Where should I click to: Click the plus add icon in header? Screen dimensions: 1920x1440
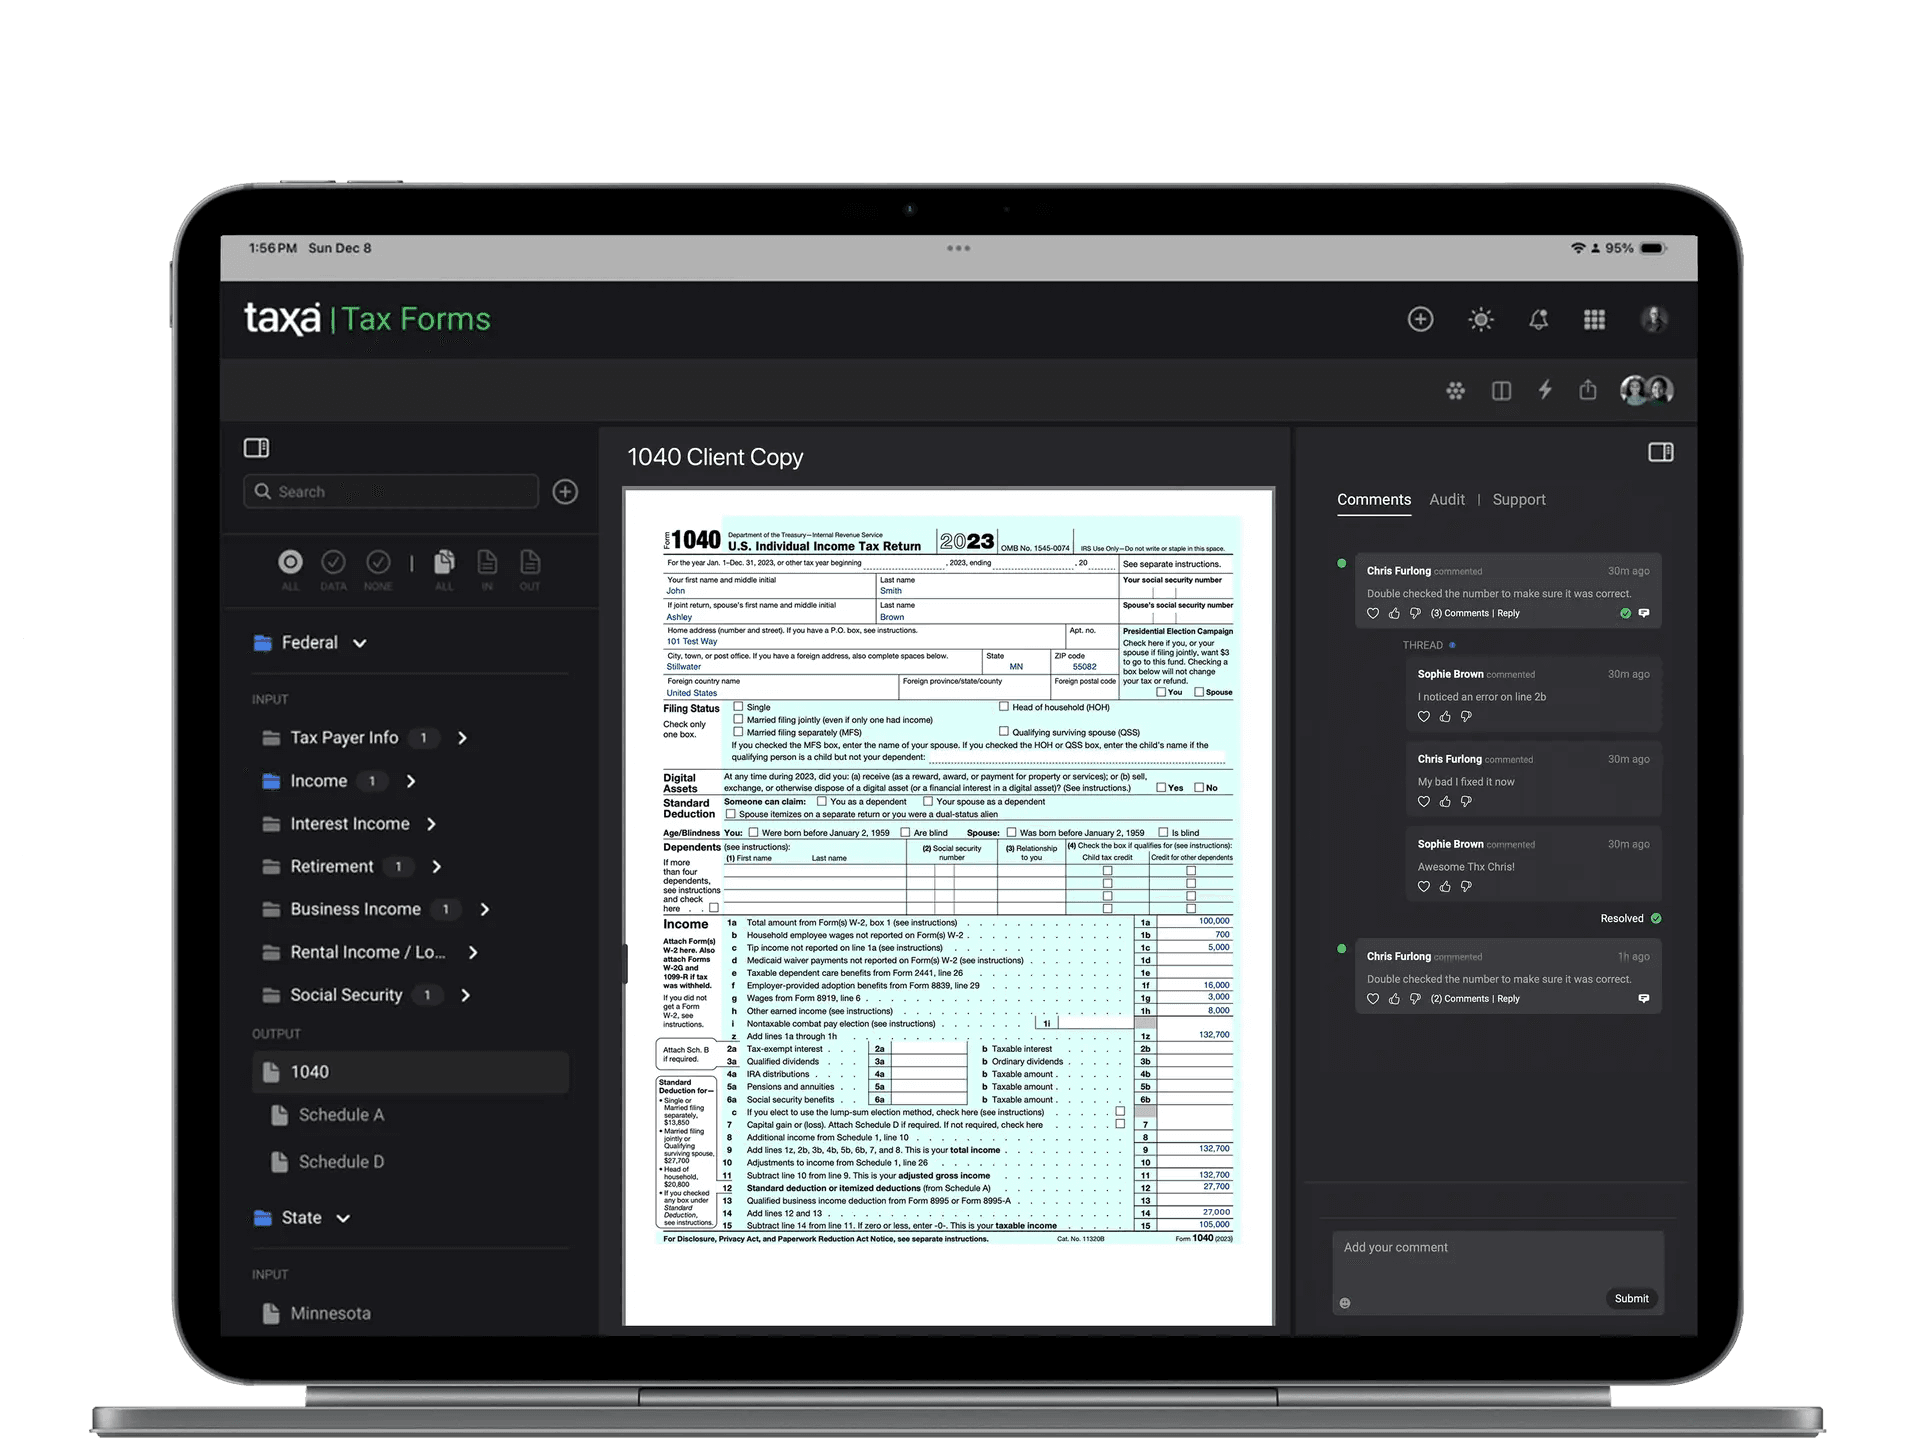(1420, 319)
